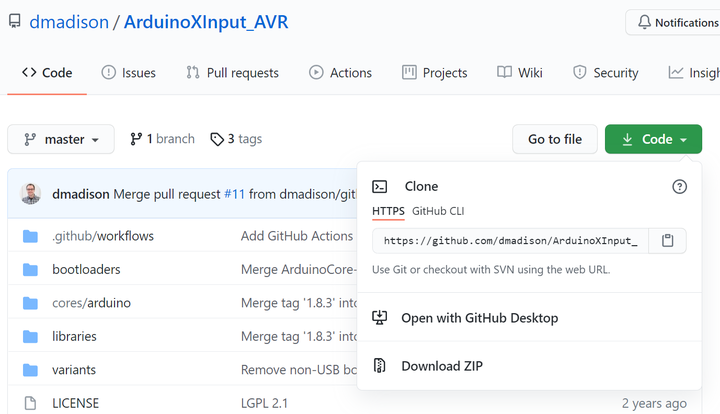This screenshot has width=720, height=414.
Task: Open the Insights tab
Action: (x=694, y=73)
